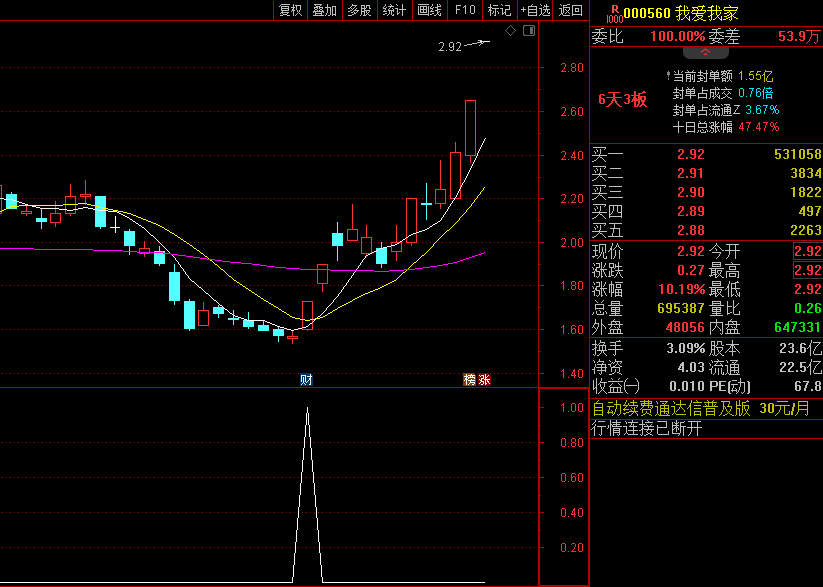Click the 榜 ranking marker on chart
This screenshot has width=823, height=587.
(469, 380)
